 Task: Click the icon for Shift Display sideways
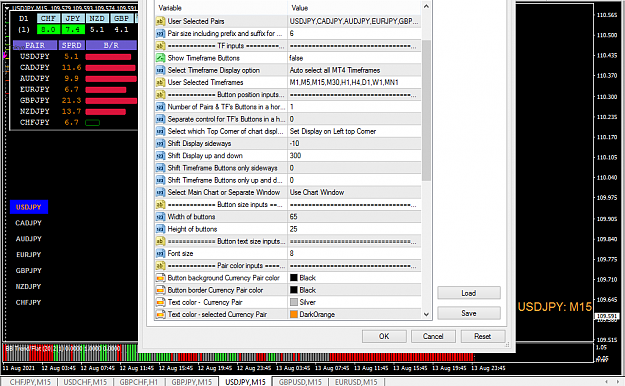pyautogui.click(x=160, y=143)
